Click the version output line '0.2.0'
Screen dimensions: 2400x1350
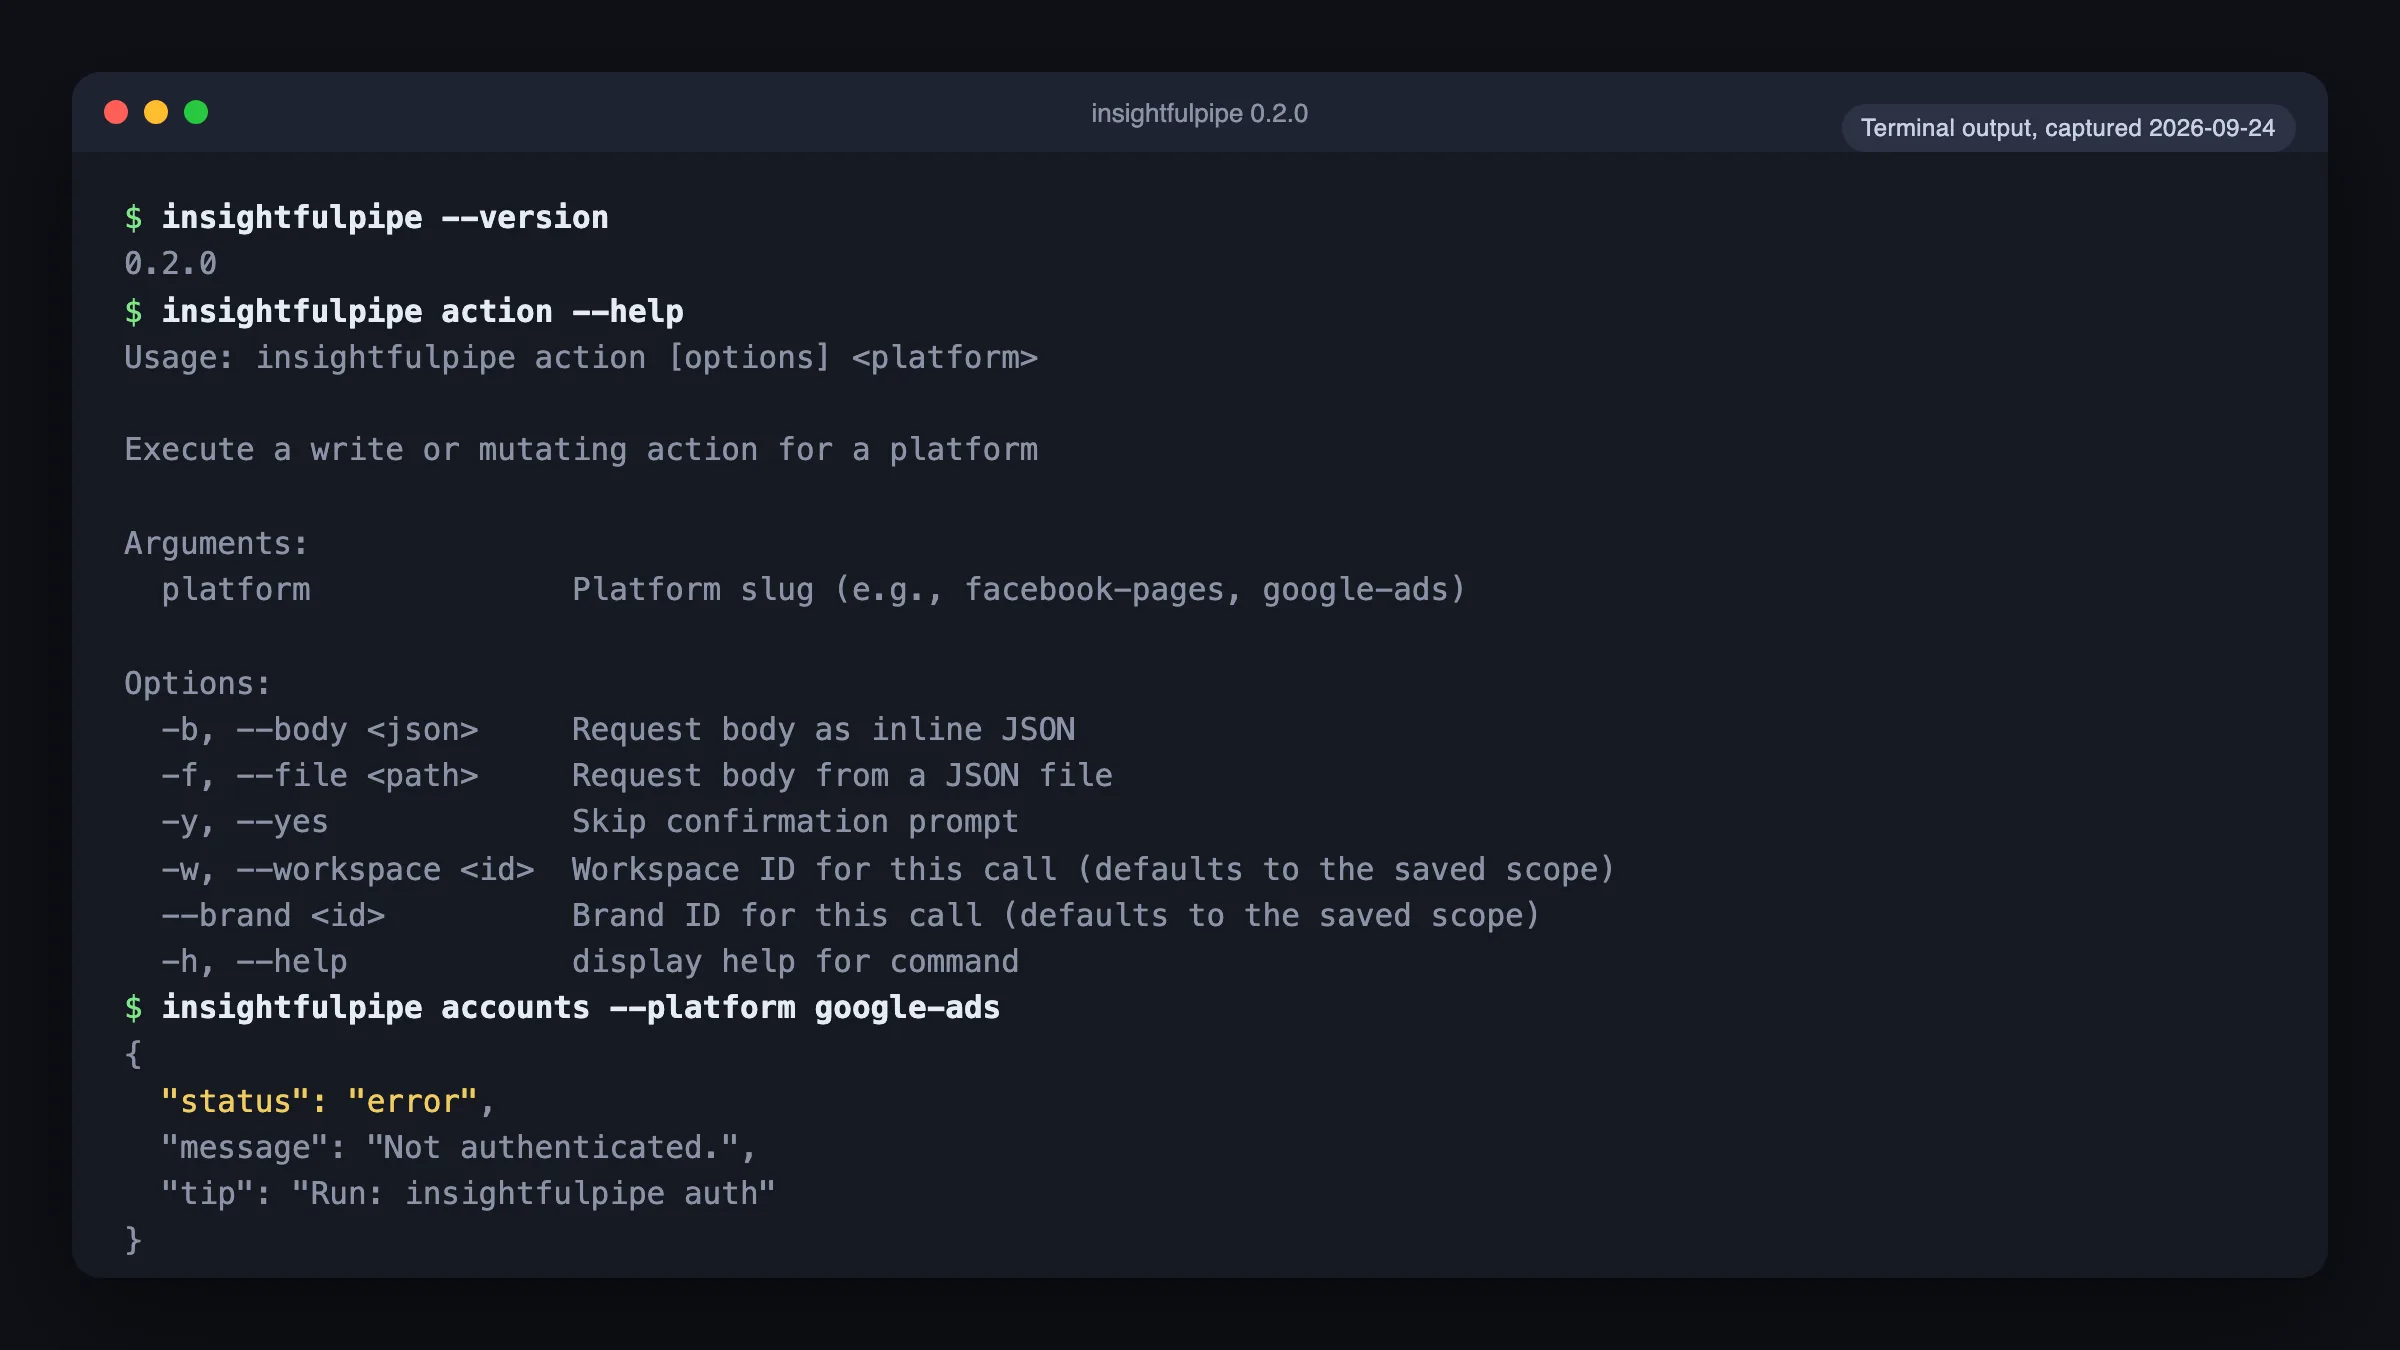pyautogui.click(x=170, y=263)
